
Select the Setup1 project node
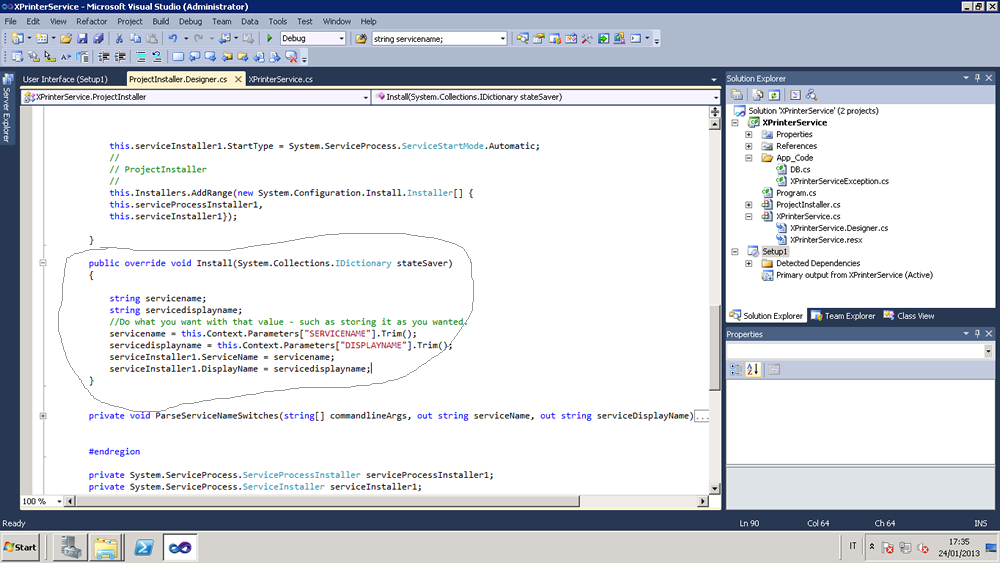pyautogui.click(x=774, y=252)
